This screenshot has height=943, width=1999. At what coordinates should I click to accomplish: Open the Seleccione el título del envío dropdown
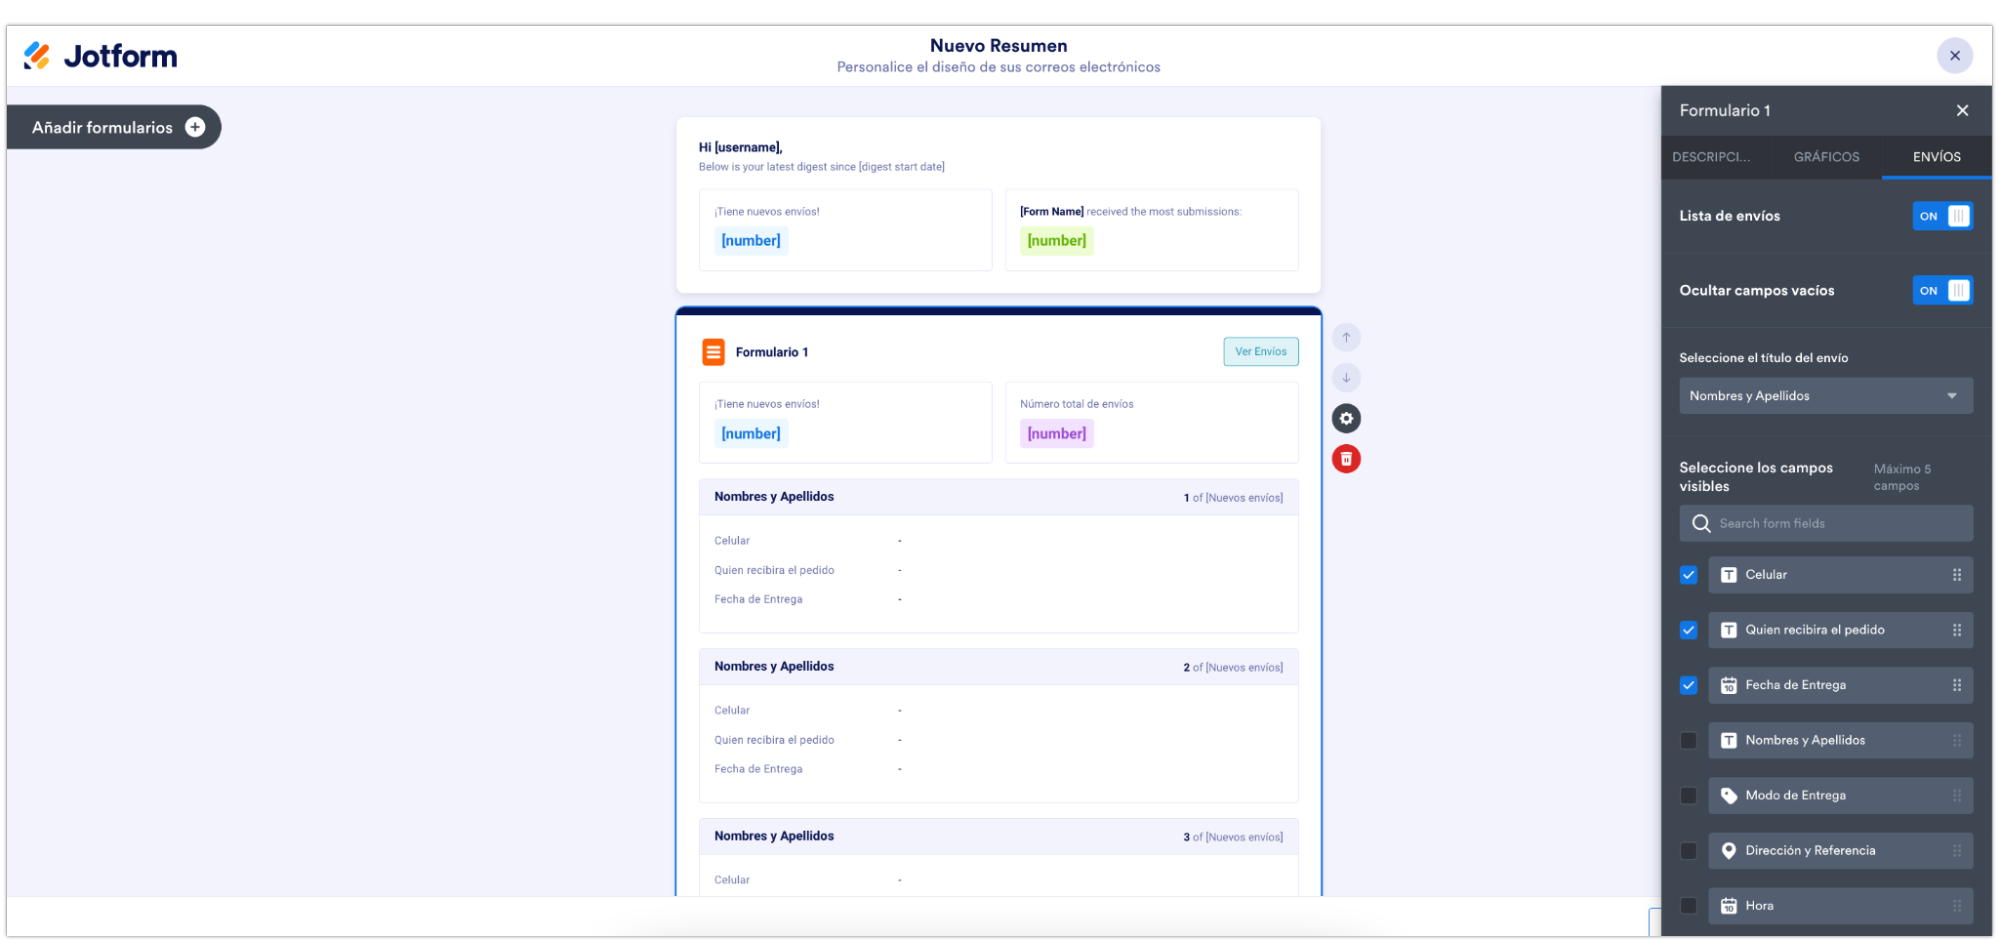tap(1826, 396)
